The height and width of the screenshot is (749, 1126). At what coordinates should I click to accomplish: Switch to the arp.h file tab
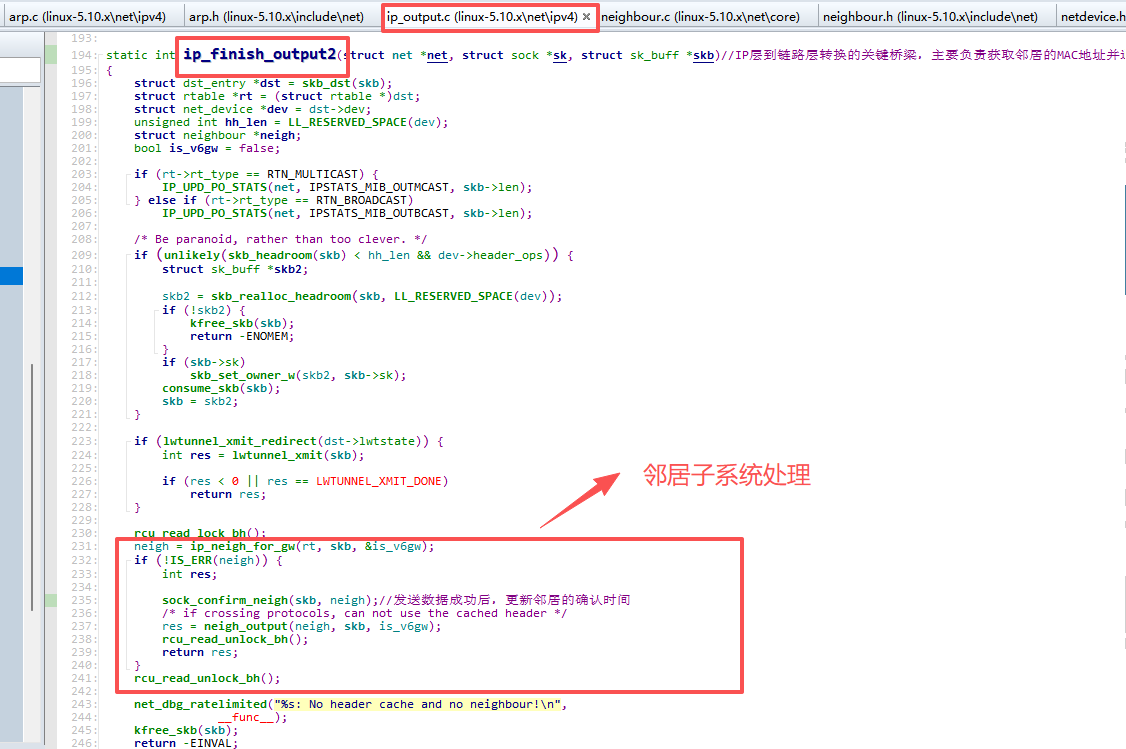[276, 17]
